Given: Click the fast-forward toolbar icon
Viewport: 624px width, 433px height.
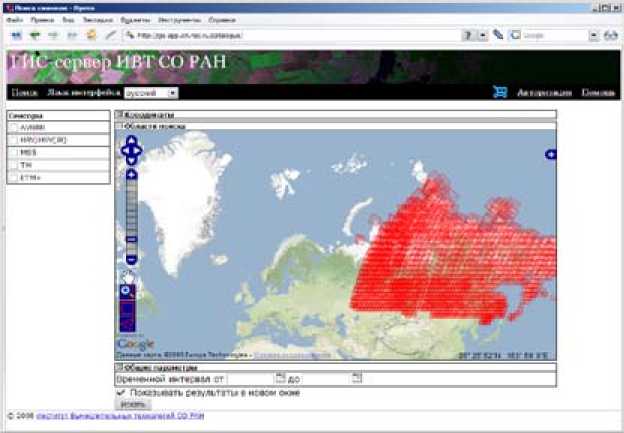Looking at the screenshot, I should (x=72, y=35).
